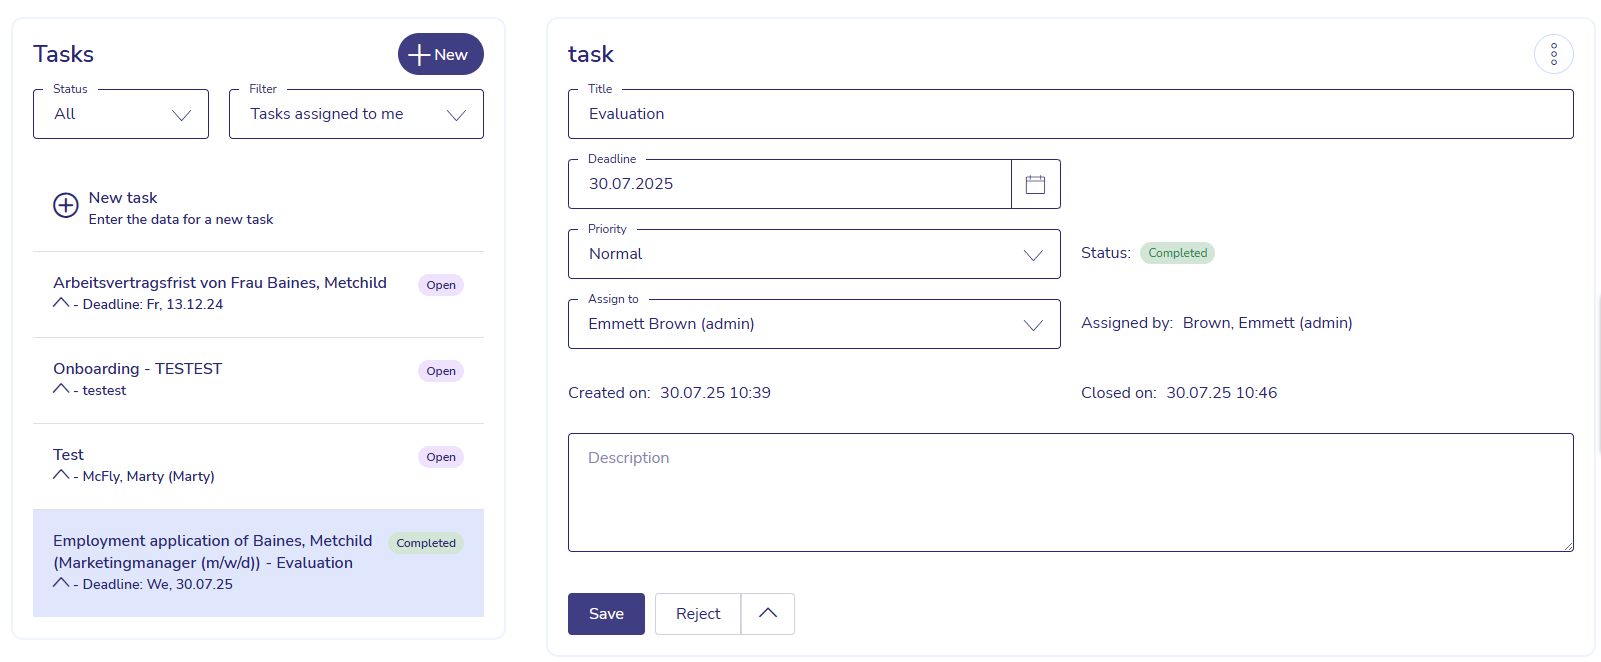Screen dimensions: 1601x662
Task: Click priority caret icon under Test task
Action: click(61, 475)
